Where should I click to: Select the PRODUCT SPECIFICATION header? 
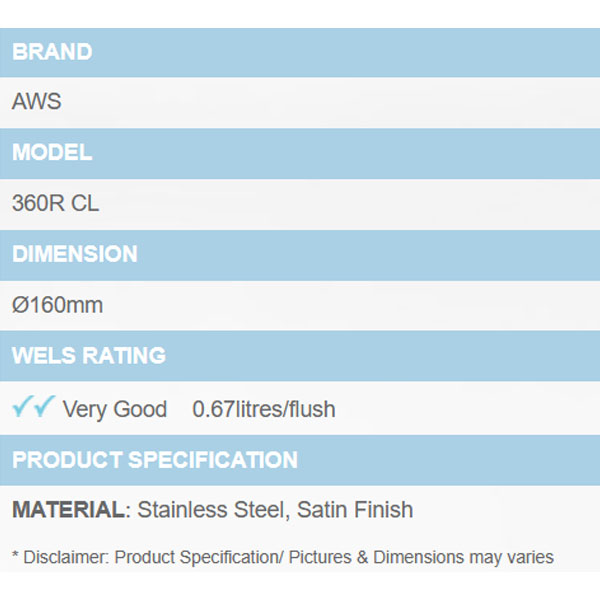[x=155, y=460]
